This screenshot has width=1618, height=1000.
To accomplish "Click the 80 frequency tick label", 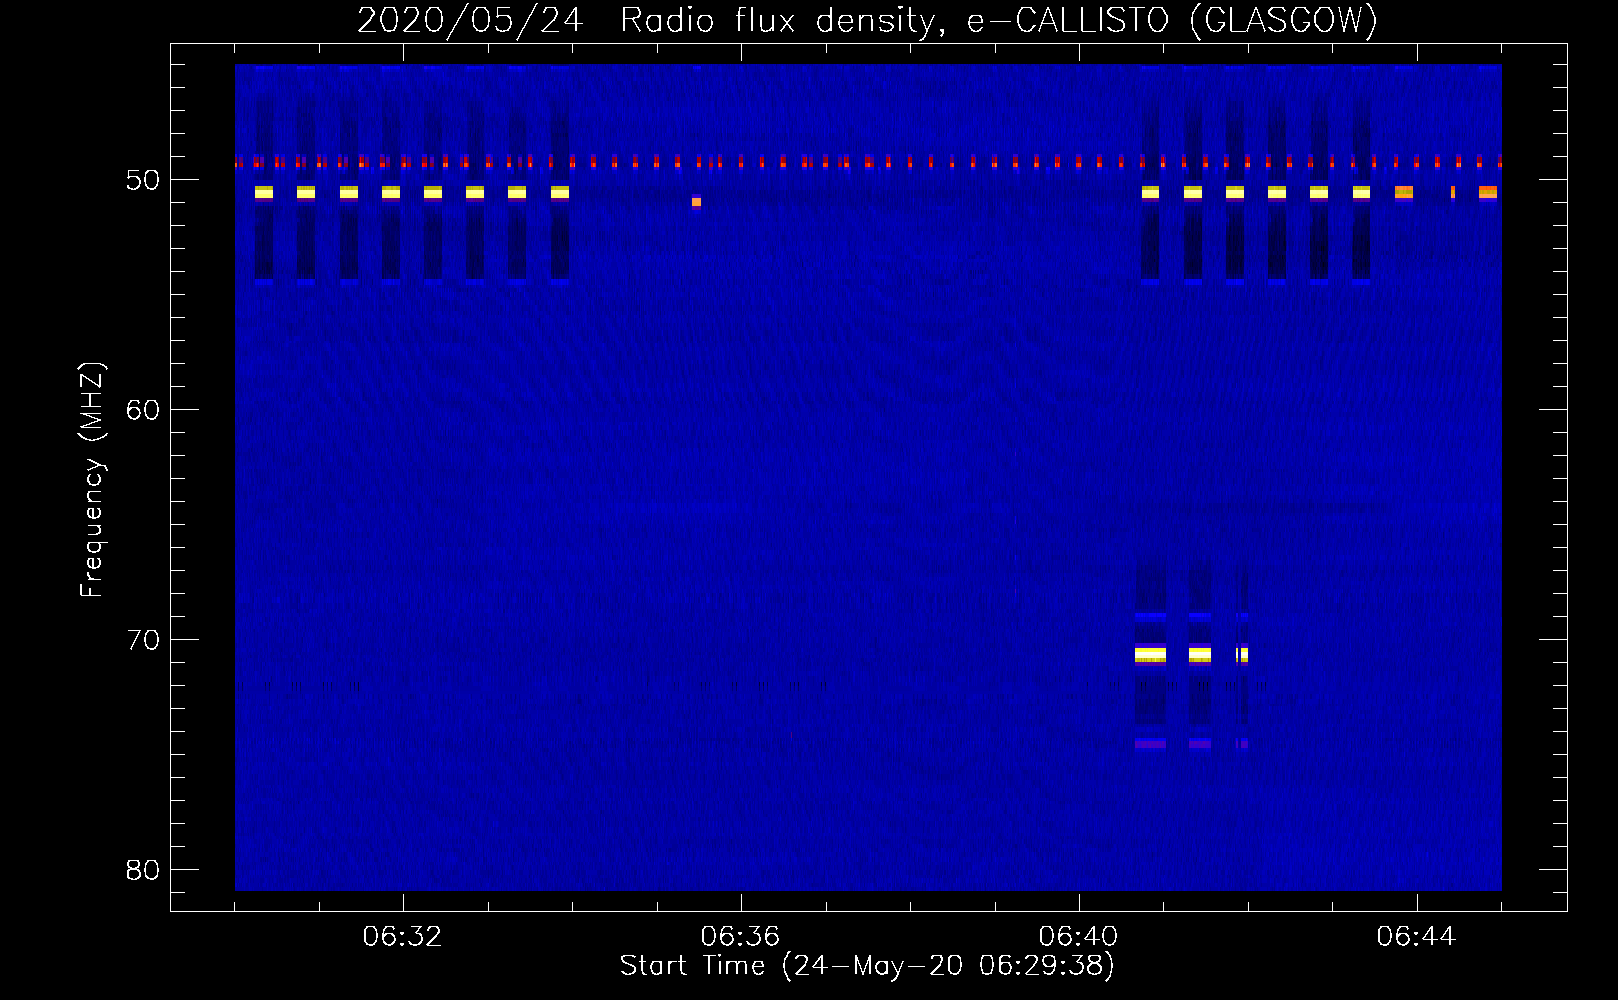I will pyautogui.click(x=143, y=870).
